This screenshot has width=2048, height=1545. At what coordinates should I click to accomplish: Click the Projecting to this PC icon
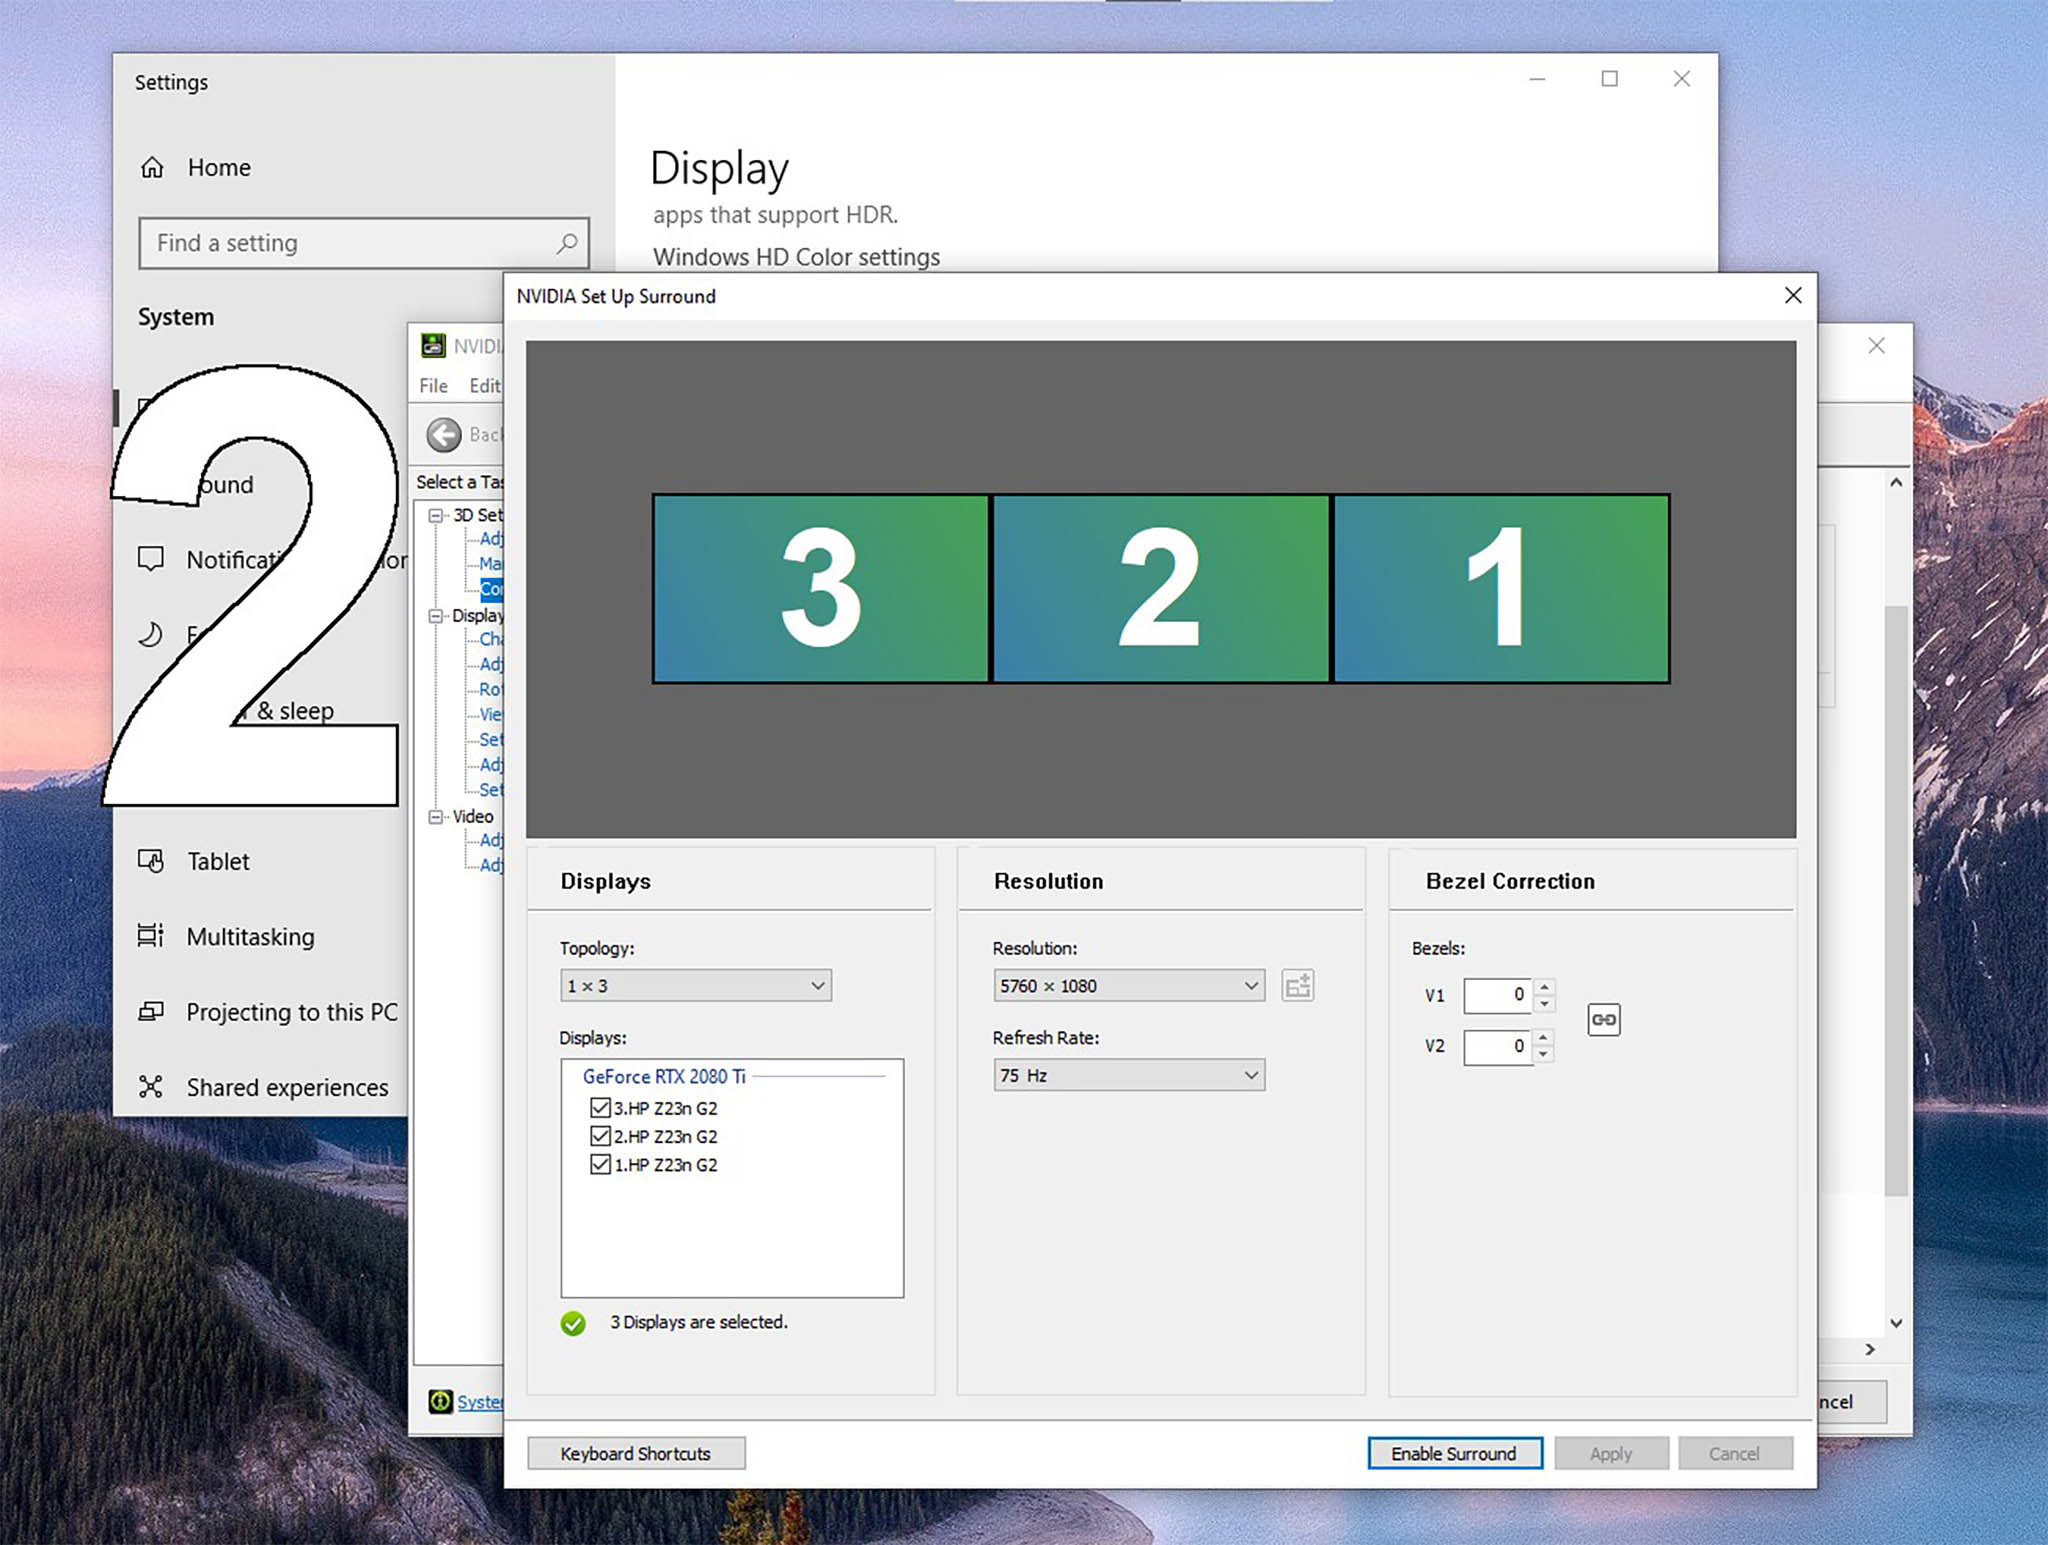pos(151,1011)
